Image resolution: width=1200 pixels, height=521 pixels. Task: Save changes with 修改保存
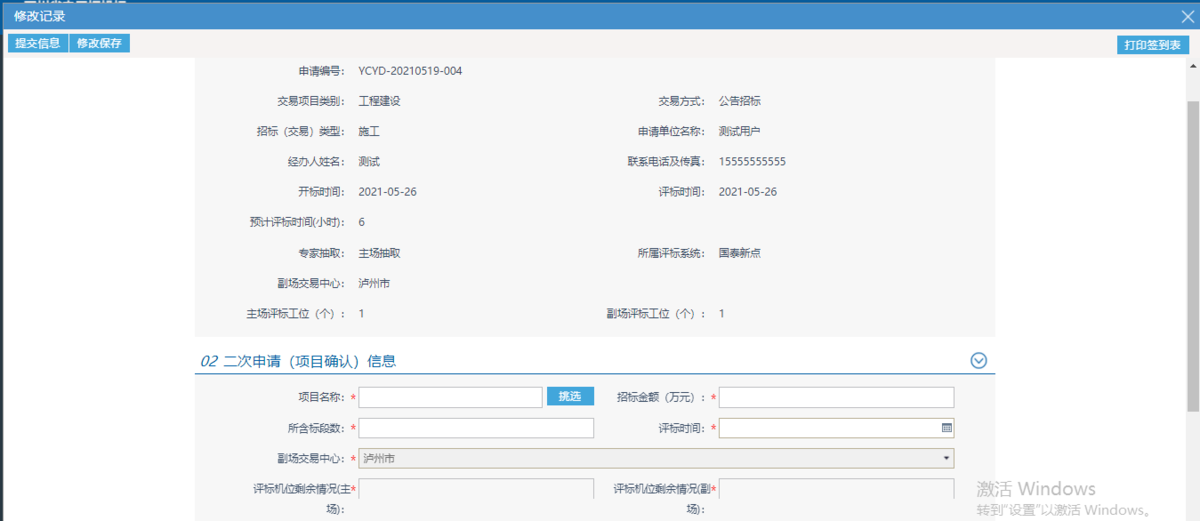[99, 43]
